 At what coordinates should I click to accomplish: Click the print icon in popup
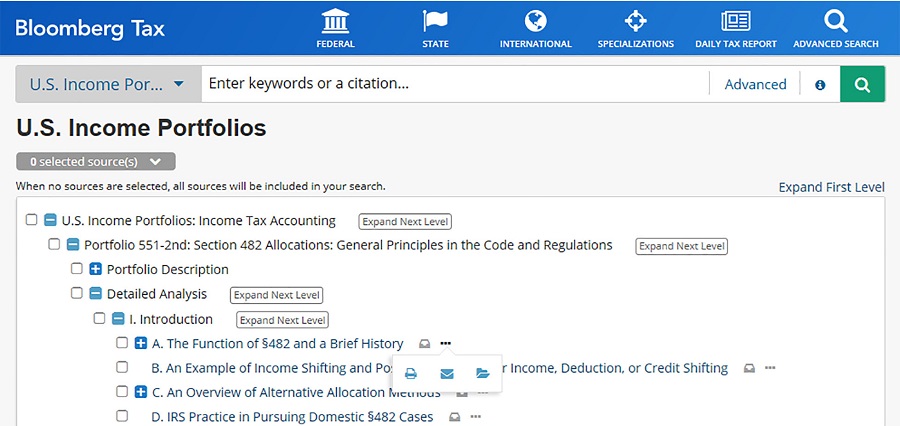[411, 374]
